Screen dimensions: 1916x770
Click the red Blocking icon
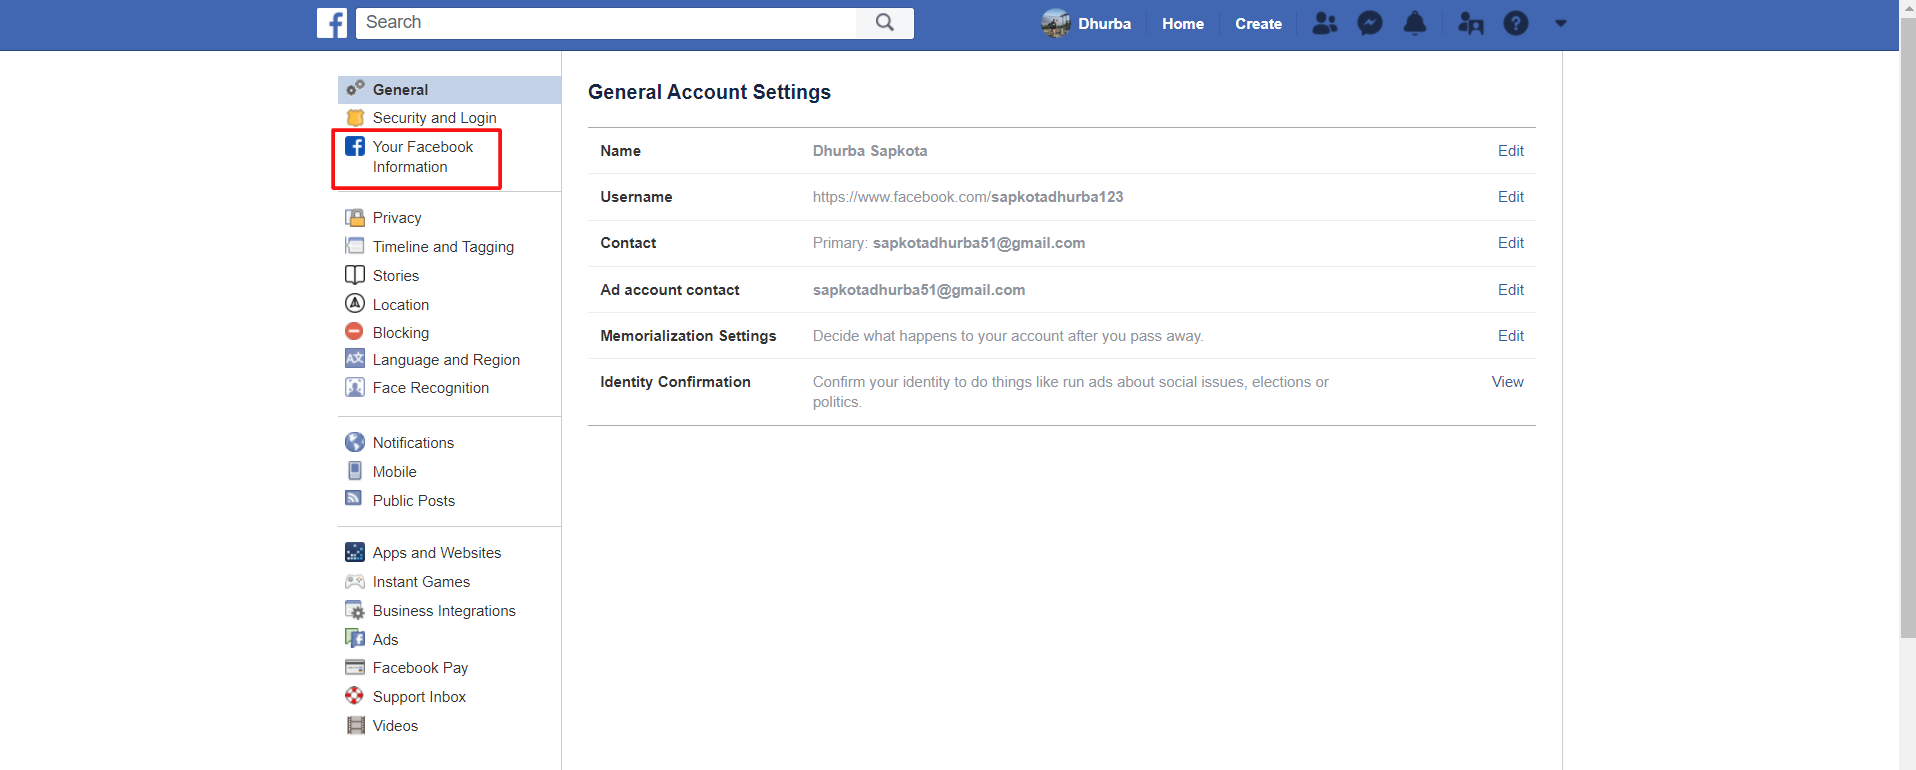coord(355,331)
